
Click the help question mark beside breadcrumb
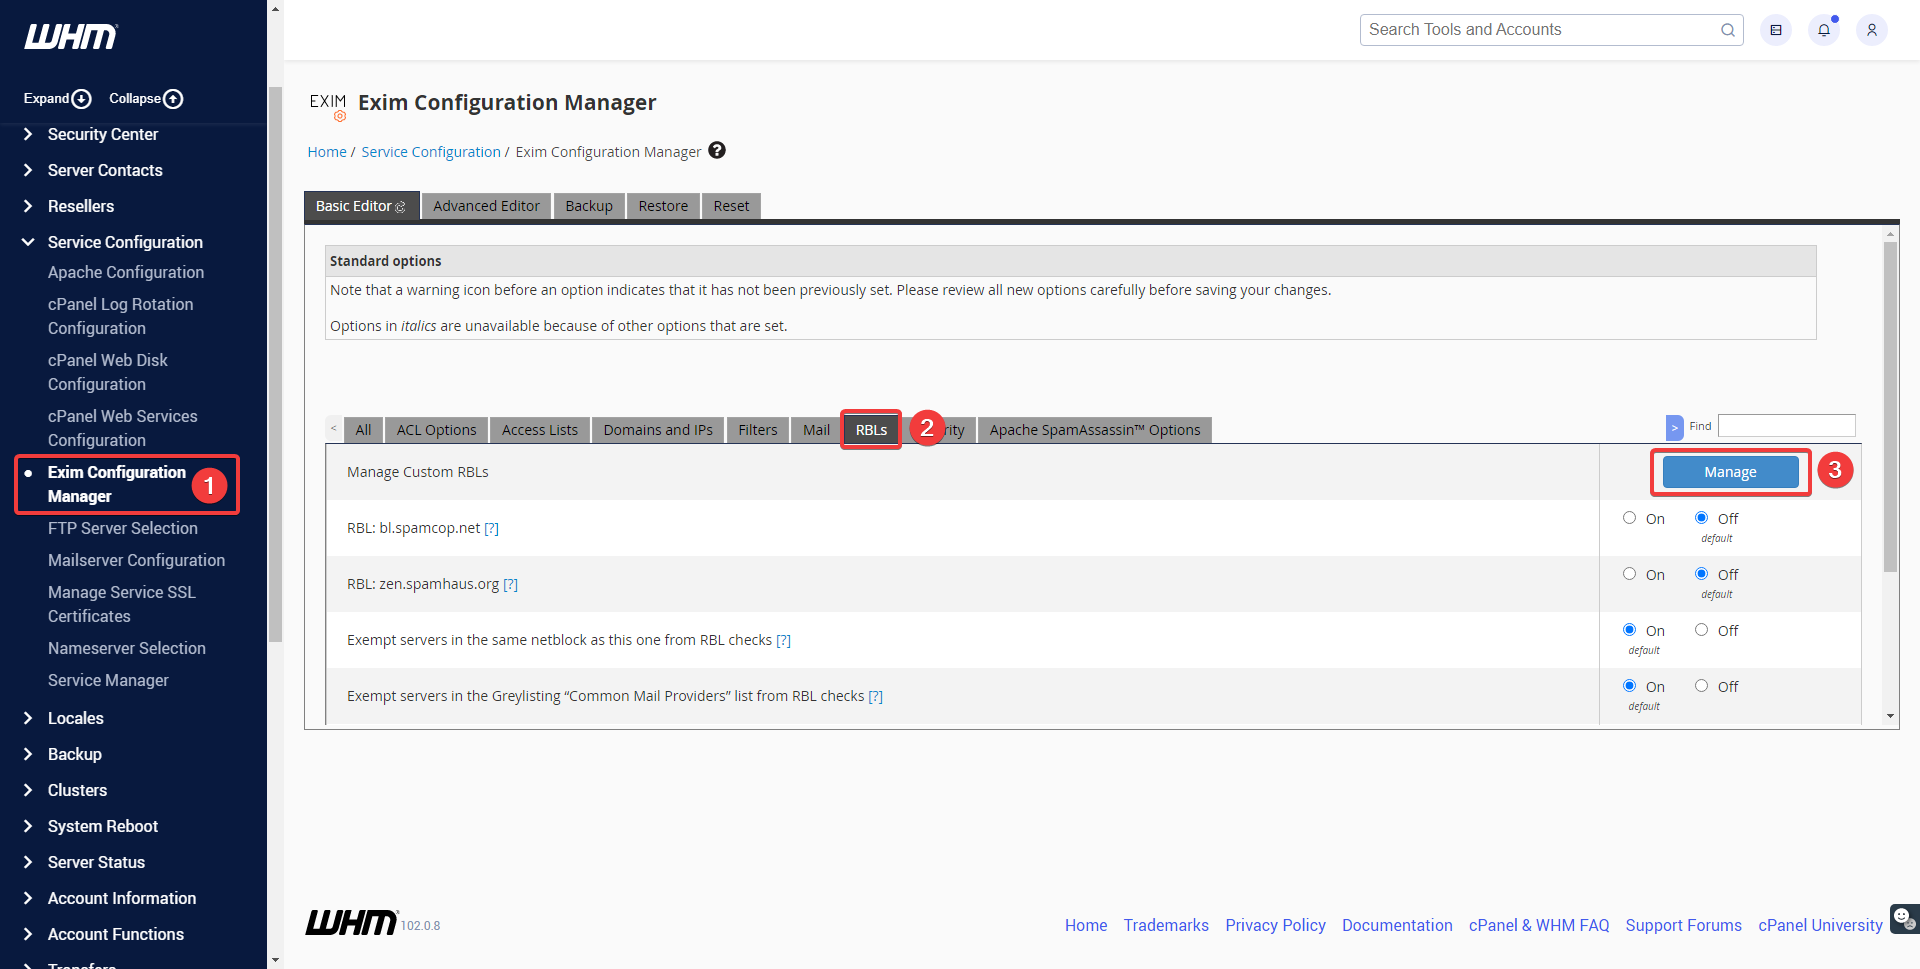717,150
